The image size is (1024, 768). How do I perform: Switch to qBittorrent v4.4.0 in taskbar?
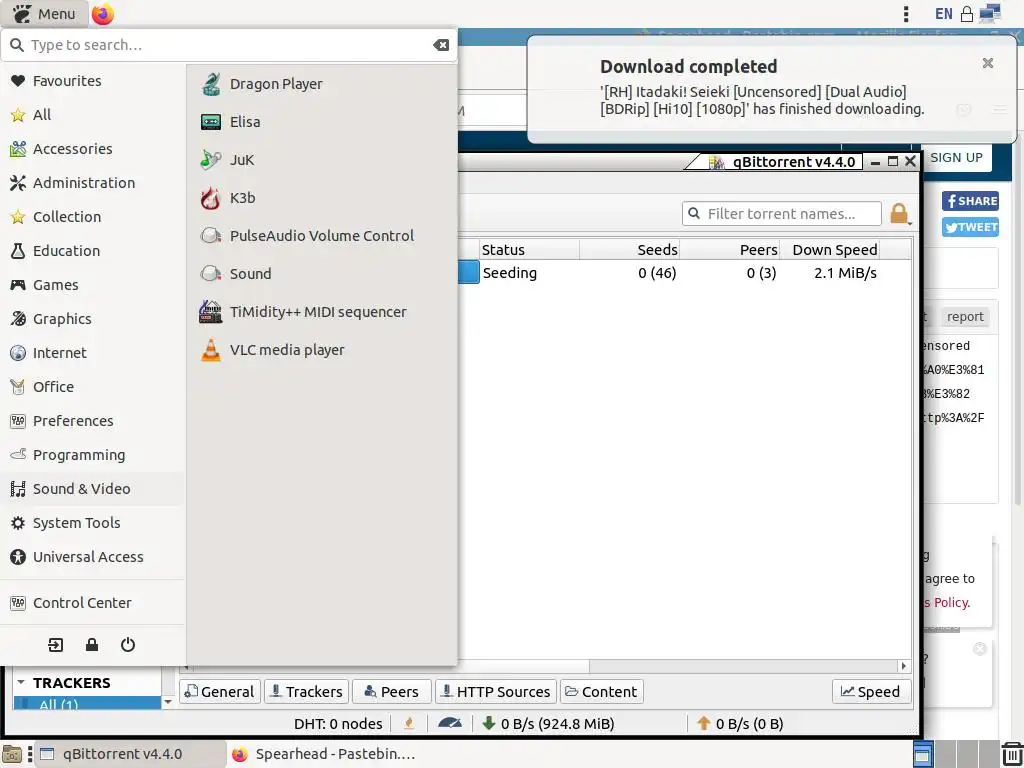coord(129,754)
